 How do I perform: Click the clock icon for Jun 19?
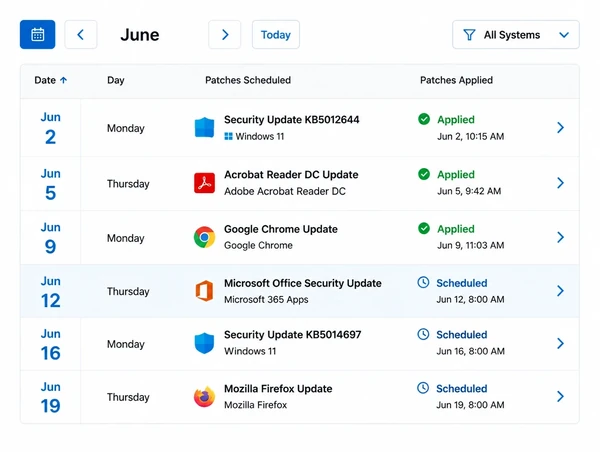point(423,388)
